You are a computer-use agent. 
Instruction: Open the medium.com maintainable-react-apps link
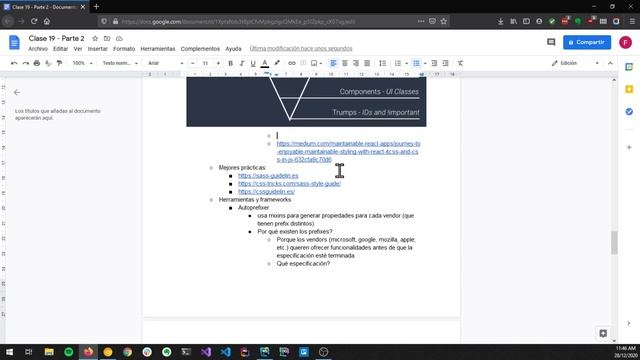348,151
